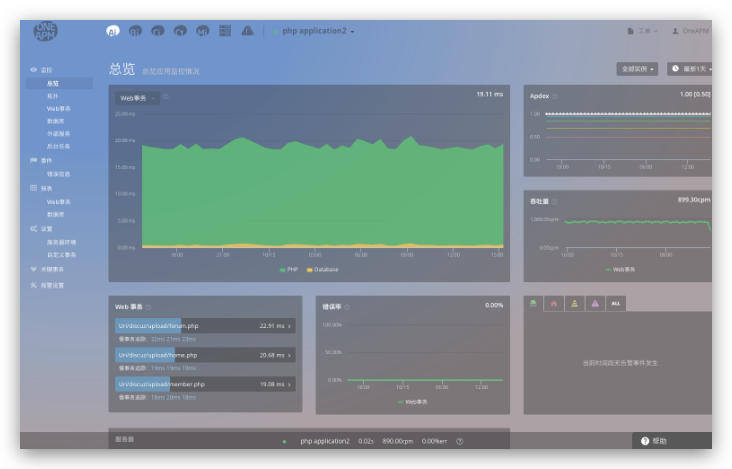The image size is (732, 469).
Task: Toggle Database series in chart legend
Action: (322, 270)
